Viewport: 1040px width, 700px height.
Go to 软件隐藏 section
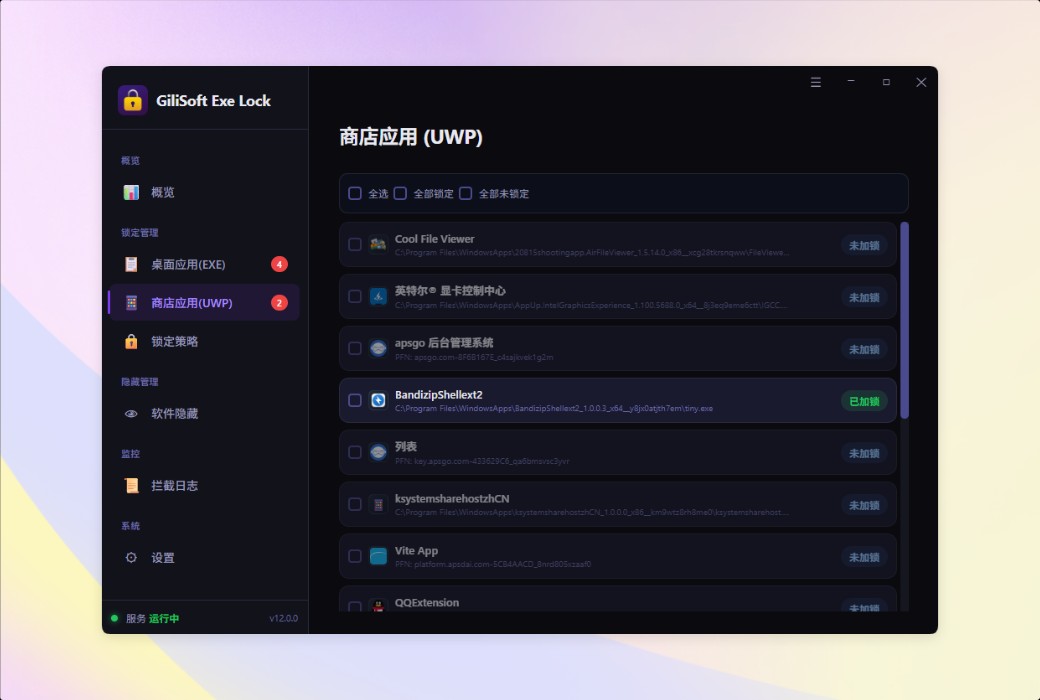click(204, 413)
